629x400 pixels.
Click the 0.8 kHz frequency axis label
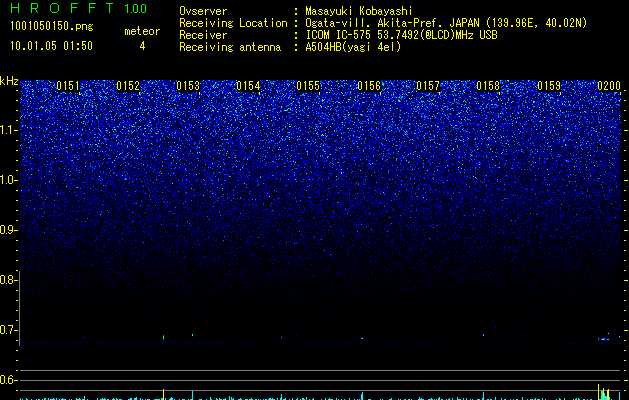tap(8, 280)
